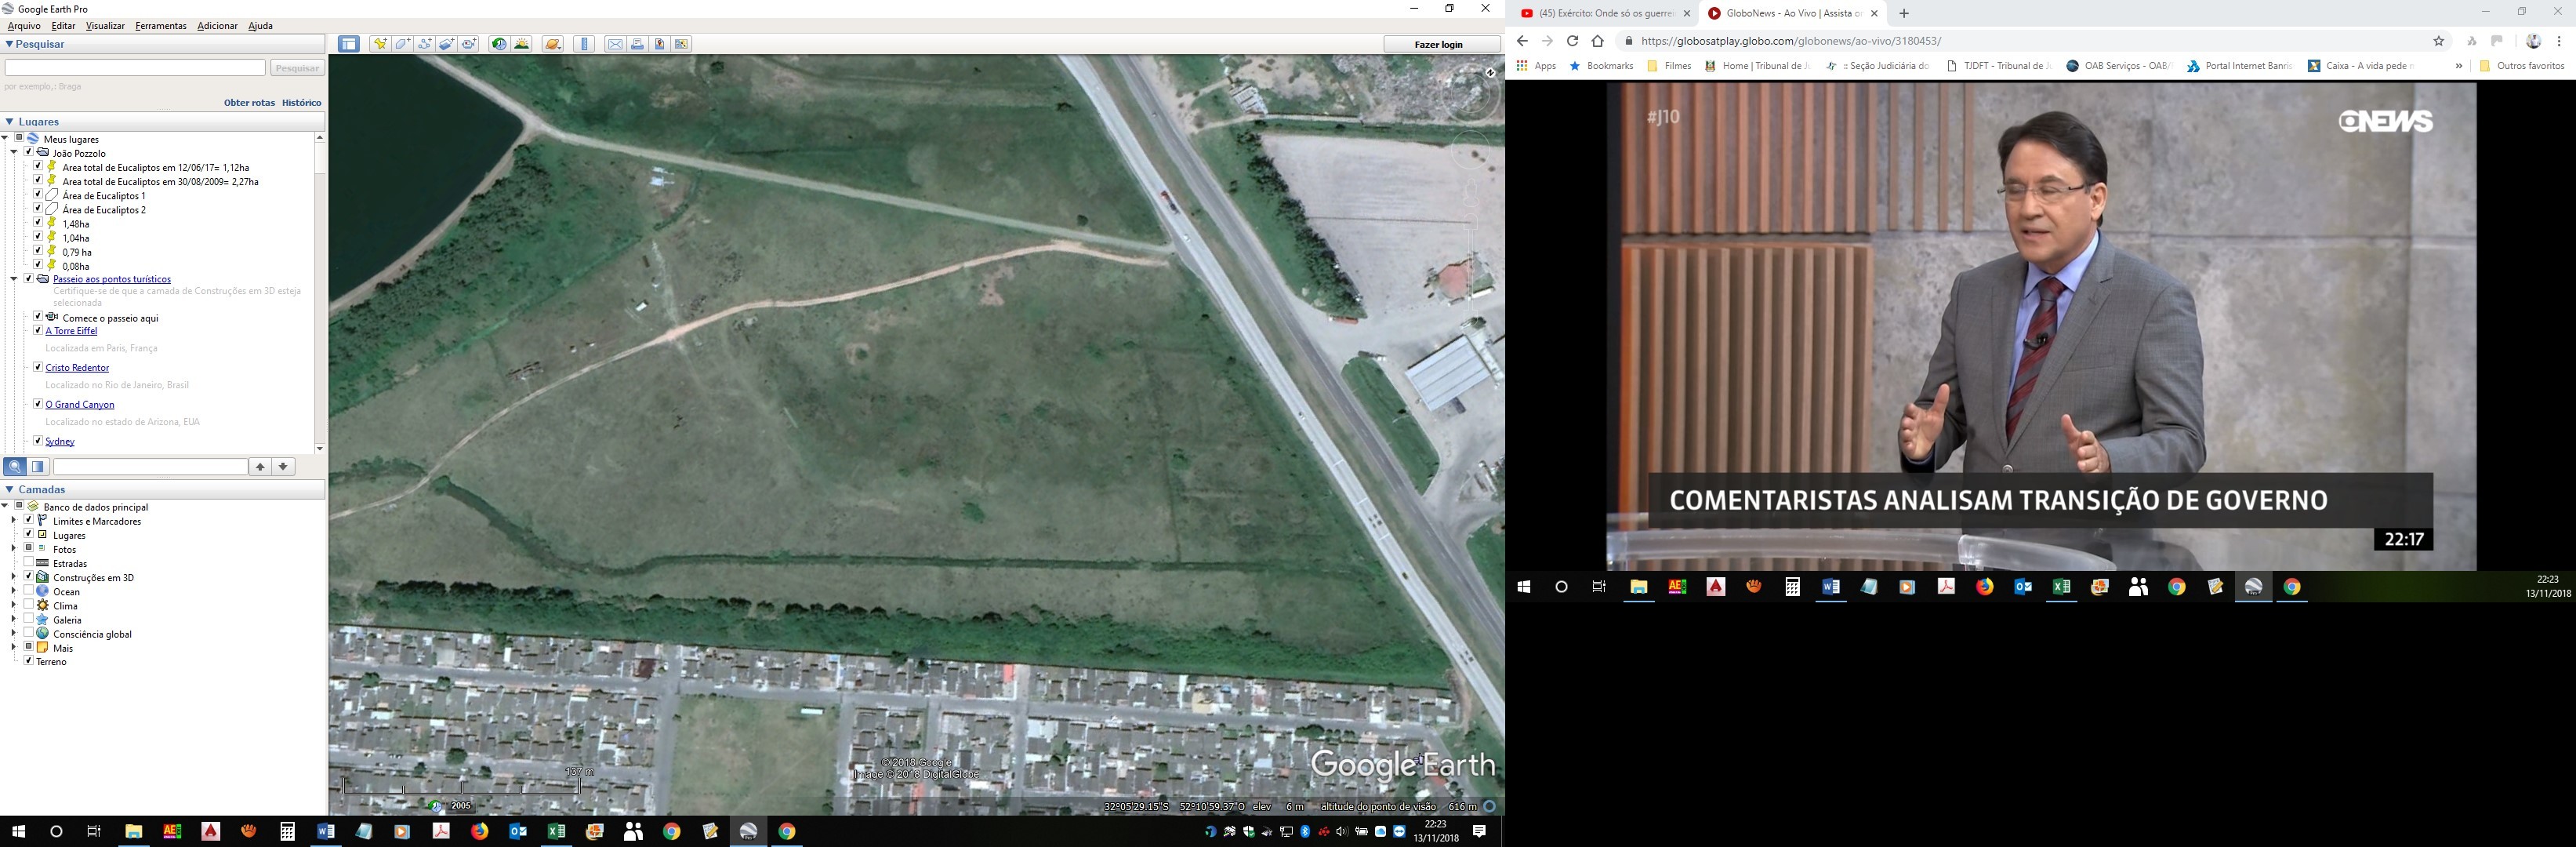Open the ruler measurement tool
Screen dimensions: 2576x847
[586, 44]
